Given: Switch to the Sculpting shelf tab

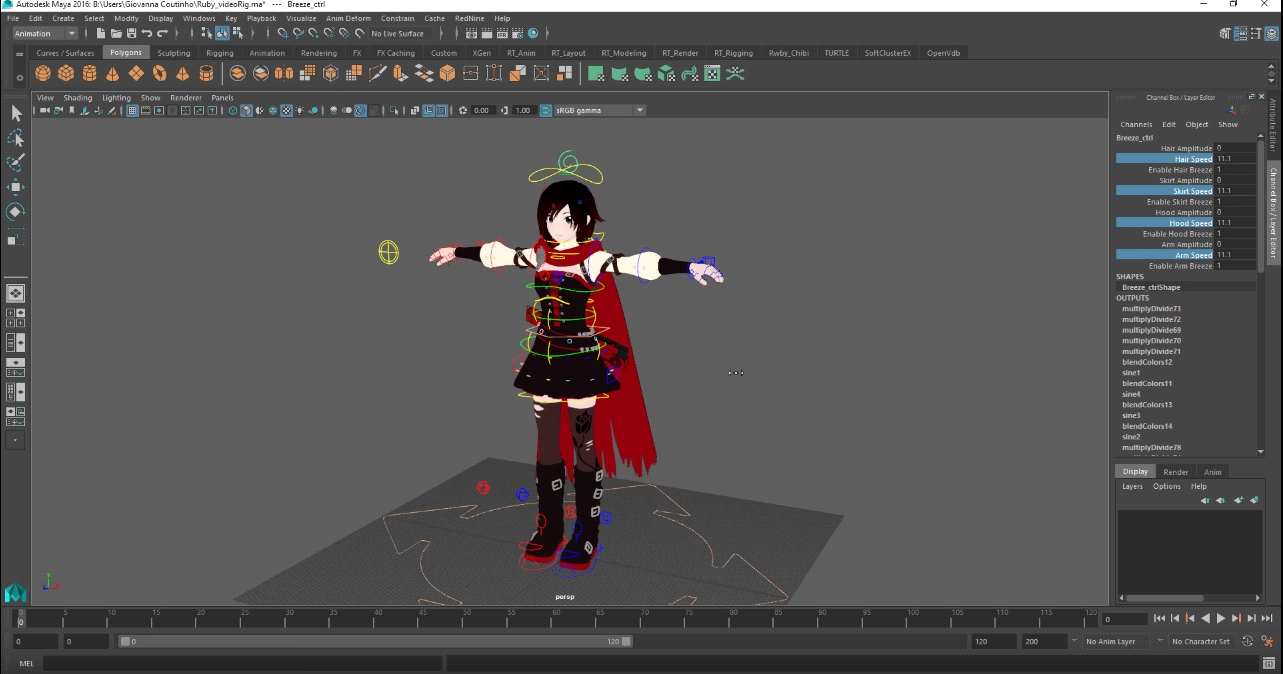Looking at the screenshot, I should (174, 53).
